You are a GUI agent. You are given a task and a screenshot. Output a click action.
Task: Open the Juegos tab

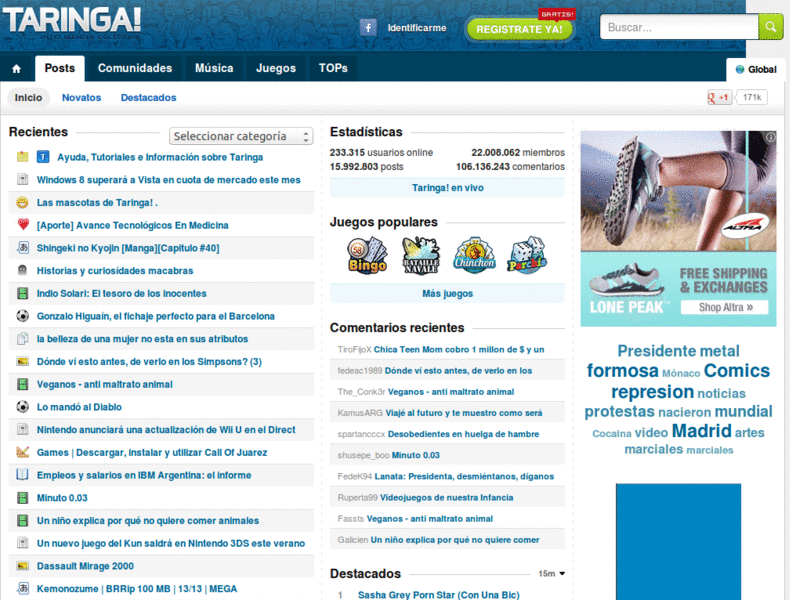pos(276,68)
